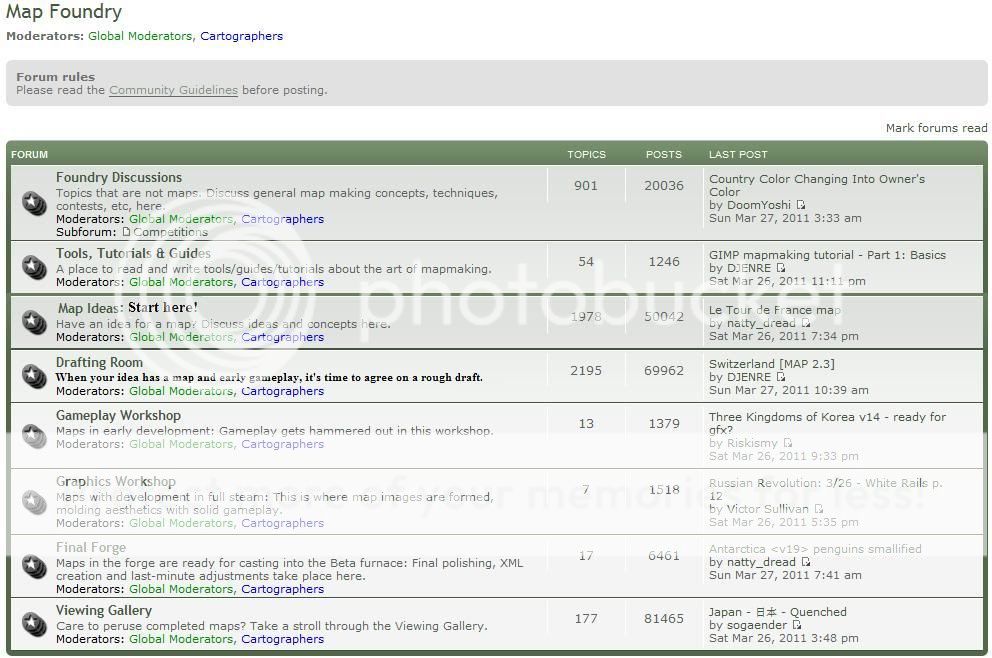This screenshot has width=992, height=658.
Task: Open Cartographers link under Map Foundry title
Action: click(242, 36)
